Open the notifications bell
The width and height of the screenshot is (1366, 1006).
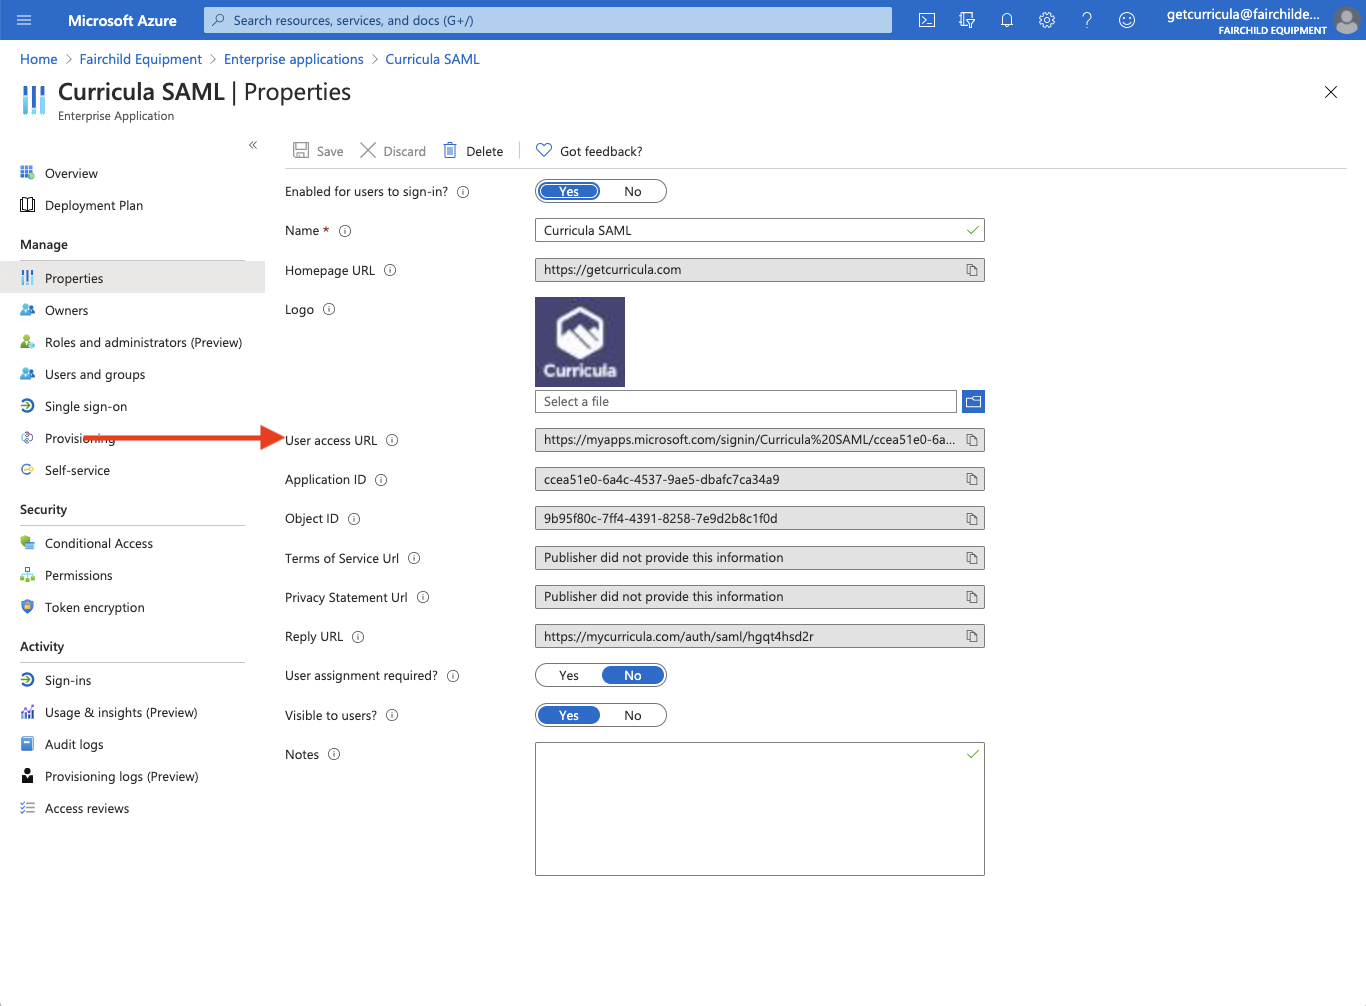coord(1007,20)
